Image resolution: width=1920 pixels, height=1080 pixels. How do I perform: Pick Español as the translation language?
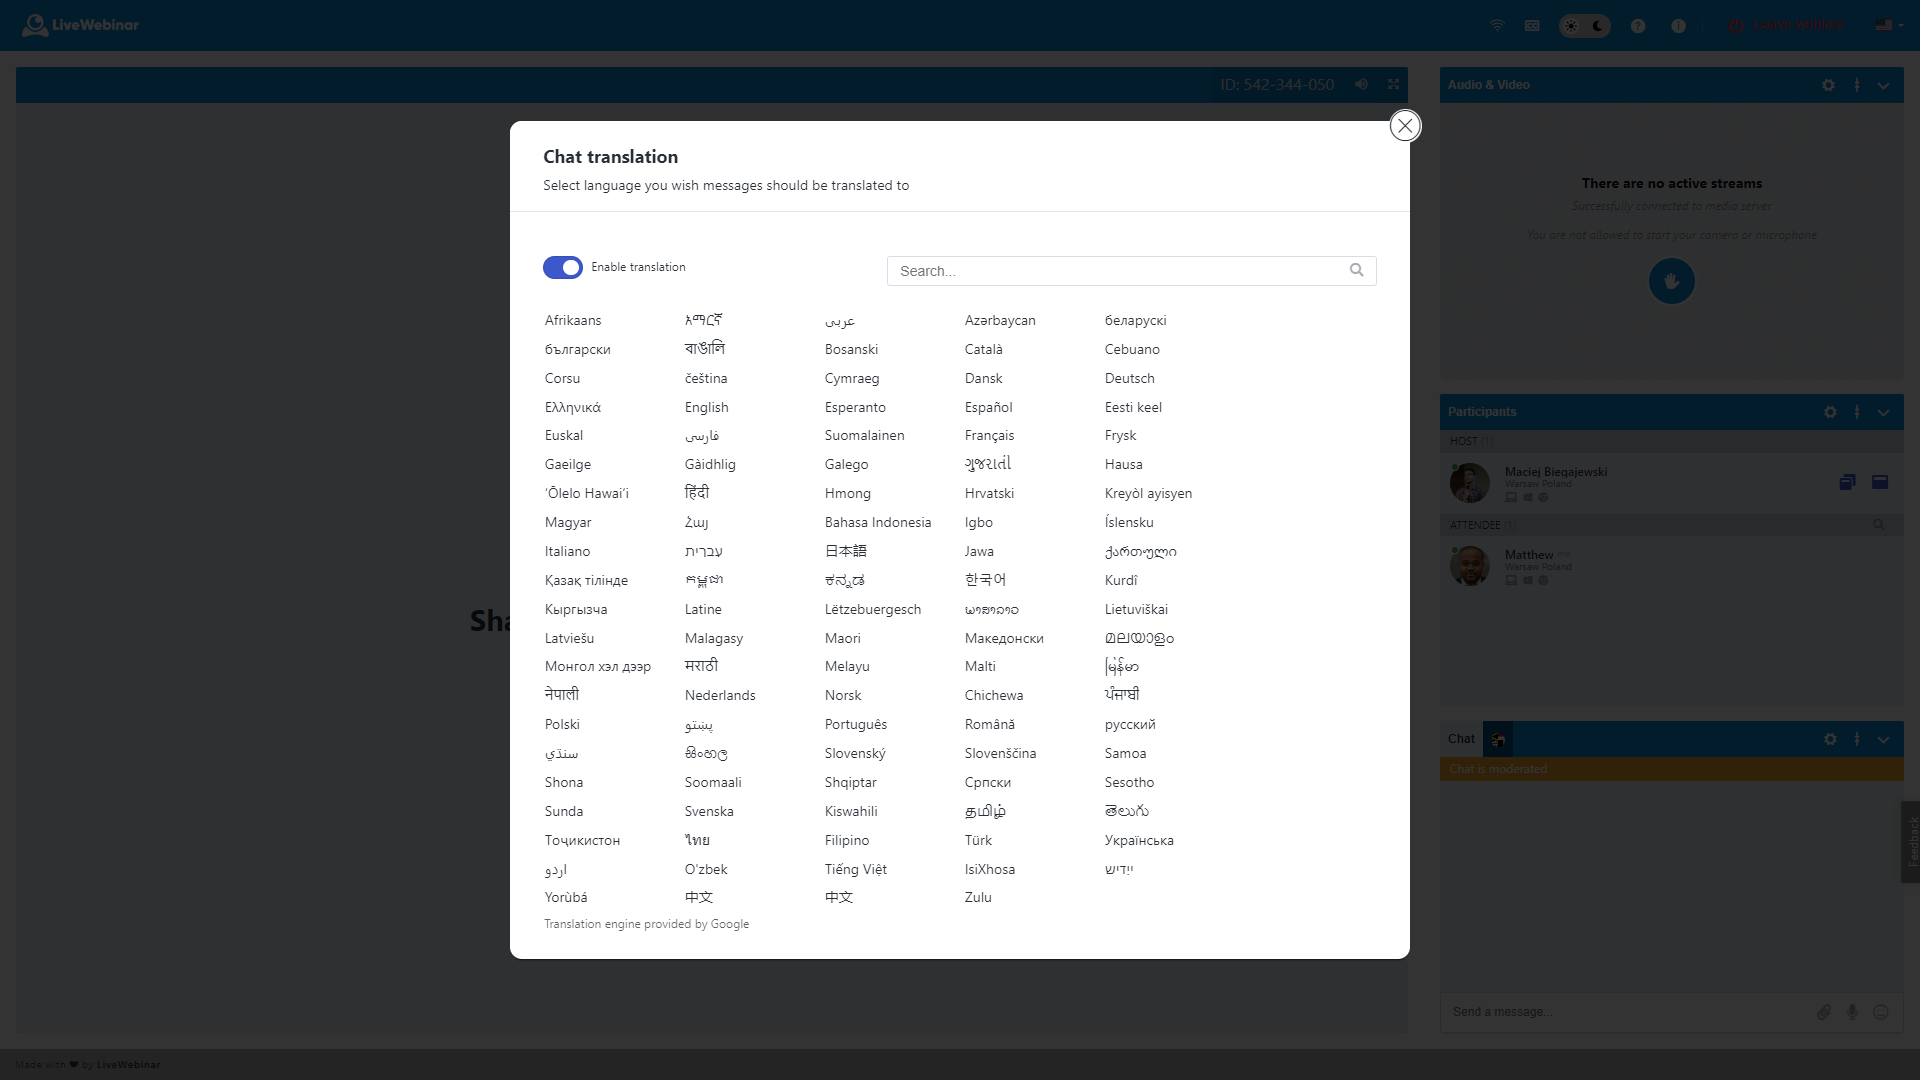coord(988,407)
